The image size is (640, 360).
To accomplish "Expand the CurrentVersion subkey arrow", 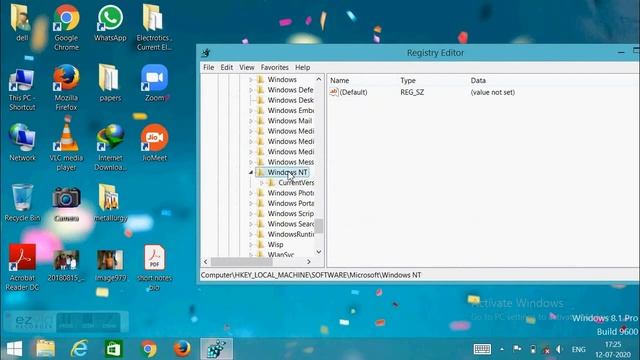I will click(262, 183).
